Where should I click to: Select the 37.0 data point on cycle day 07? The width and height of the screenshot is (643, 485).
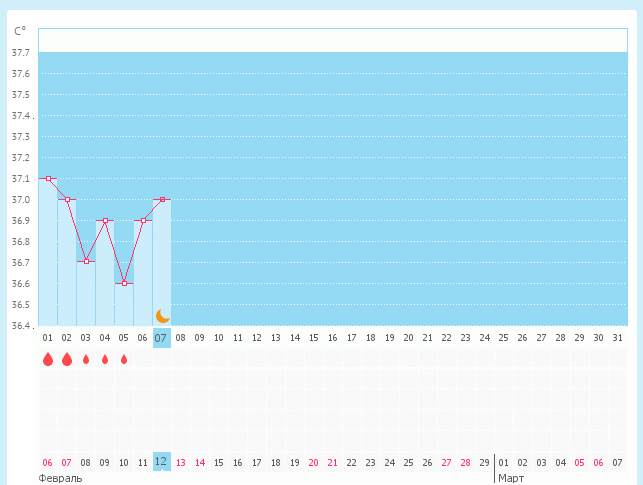pyautogui.click(x=162, y=199)
